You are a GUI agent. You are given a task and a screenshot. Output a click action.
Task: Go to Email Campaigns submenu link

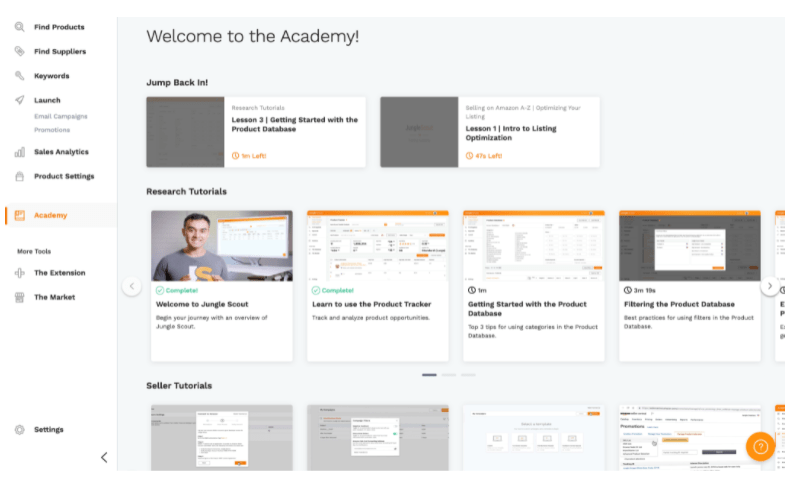click(x=61, y=116)
